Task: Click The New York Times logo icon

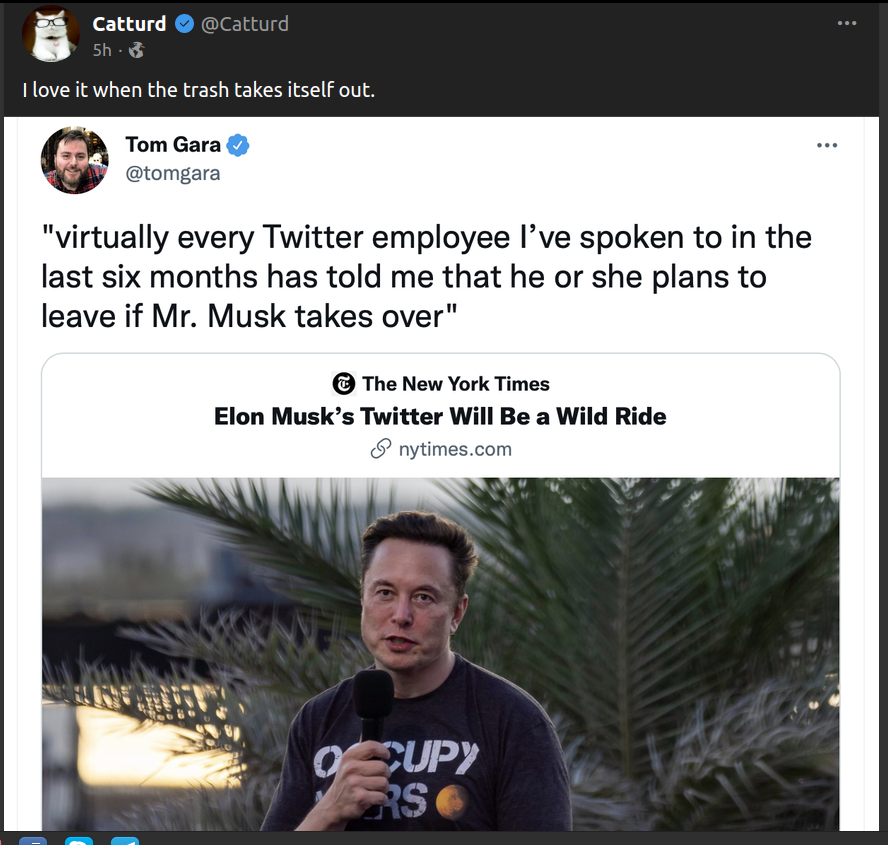Action: (343, 383)
